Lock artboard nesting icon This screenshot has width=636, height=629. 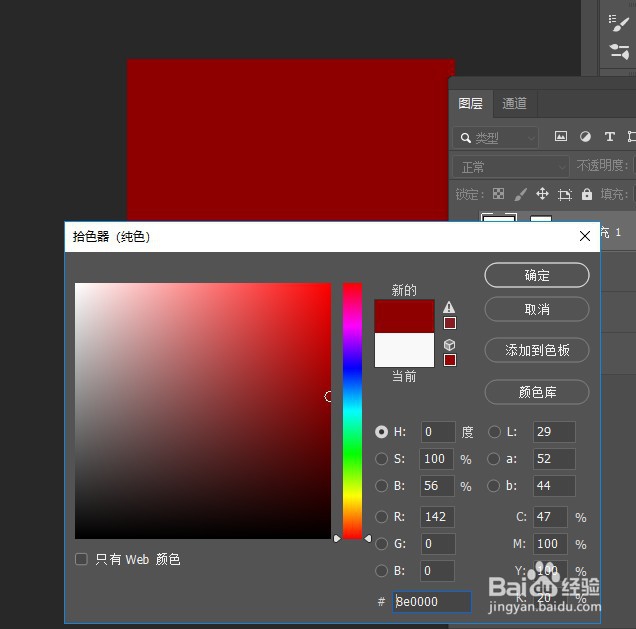(565, 195)
